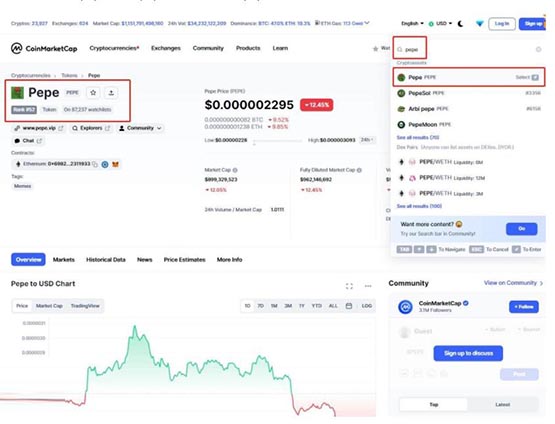This screenshot has height=424, width=555.
Task: Click the Sign up button
Action: [532, 24]
